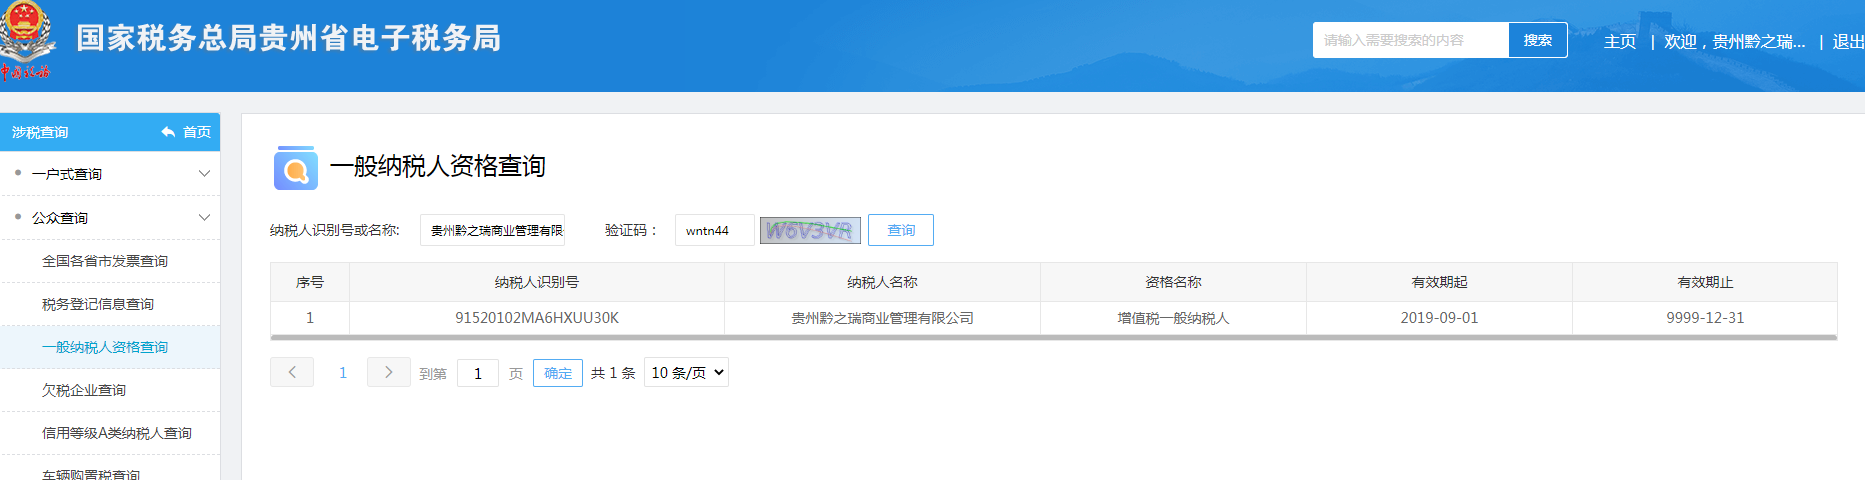Click the magnifier icon beside 一般纳税人资格查询 title

[x=295, y=168]
